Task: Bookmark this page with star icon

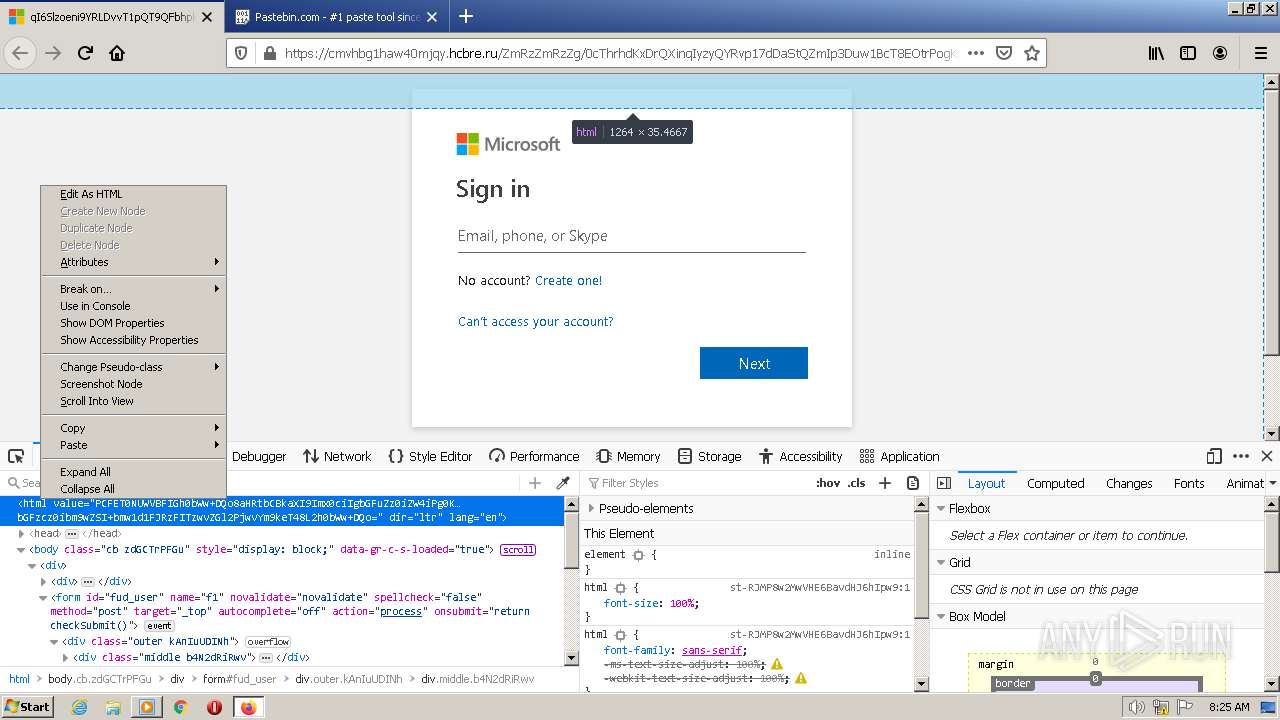Action: point(1032,53)
